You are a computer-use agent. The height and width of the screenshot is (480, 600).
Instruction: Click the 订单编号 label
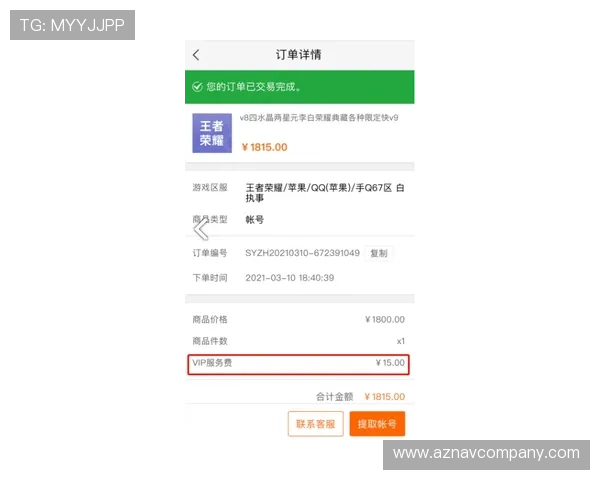point(210,253)
